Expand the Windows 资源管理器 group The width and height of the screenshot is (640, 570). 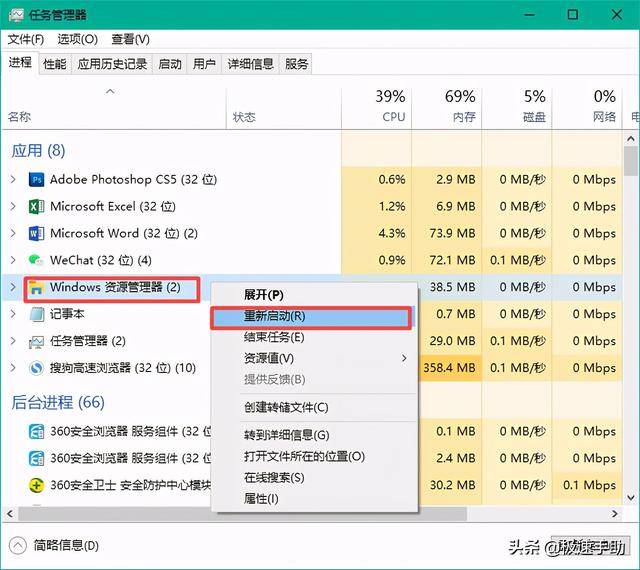[13, 287]
